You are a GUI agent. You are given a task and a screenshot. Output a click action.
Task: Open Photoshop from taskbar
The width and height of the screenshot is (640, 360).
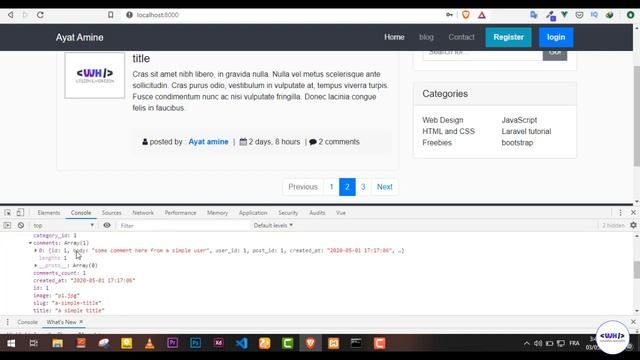coord(195,343)
